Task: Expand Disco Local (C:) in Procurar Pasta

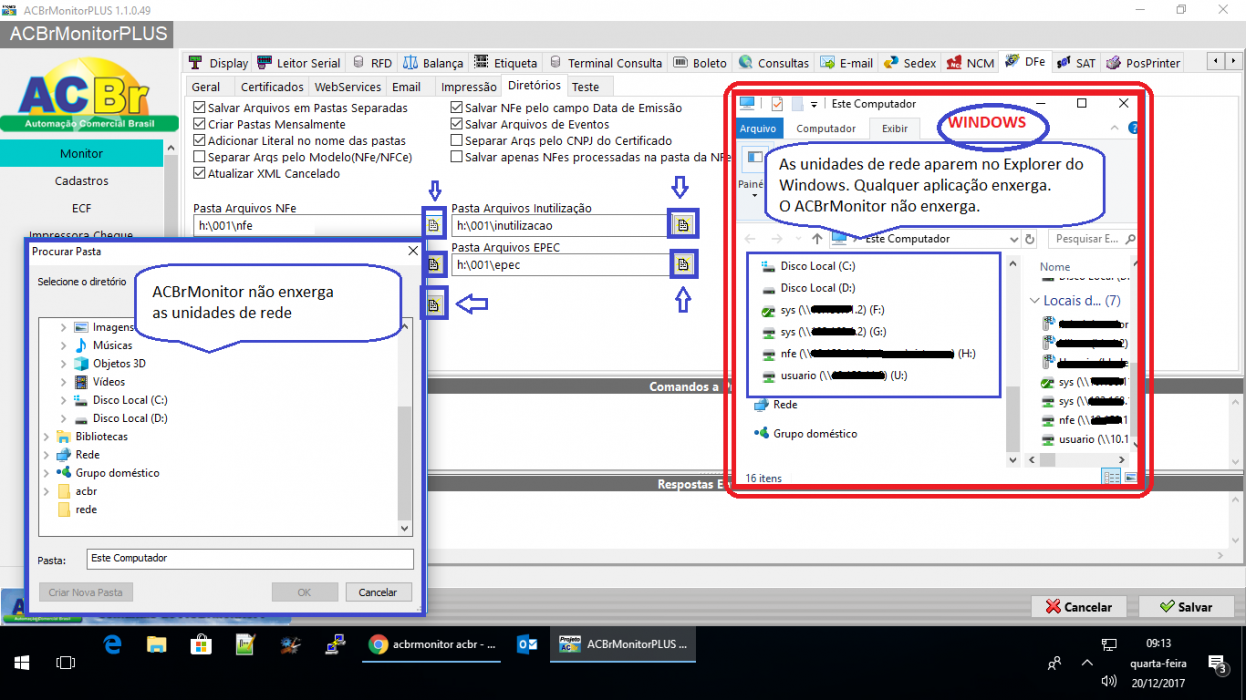Action: click(64, 400)
